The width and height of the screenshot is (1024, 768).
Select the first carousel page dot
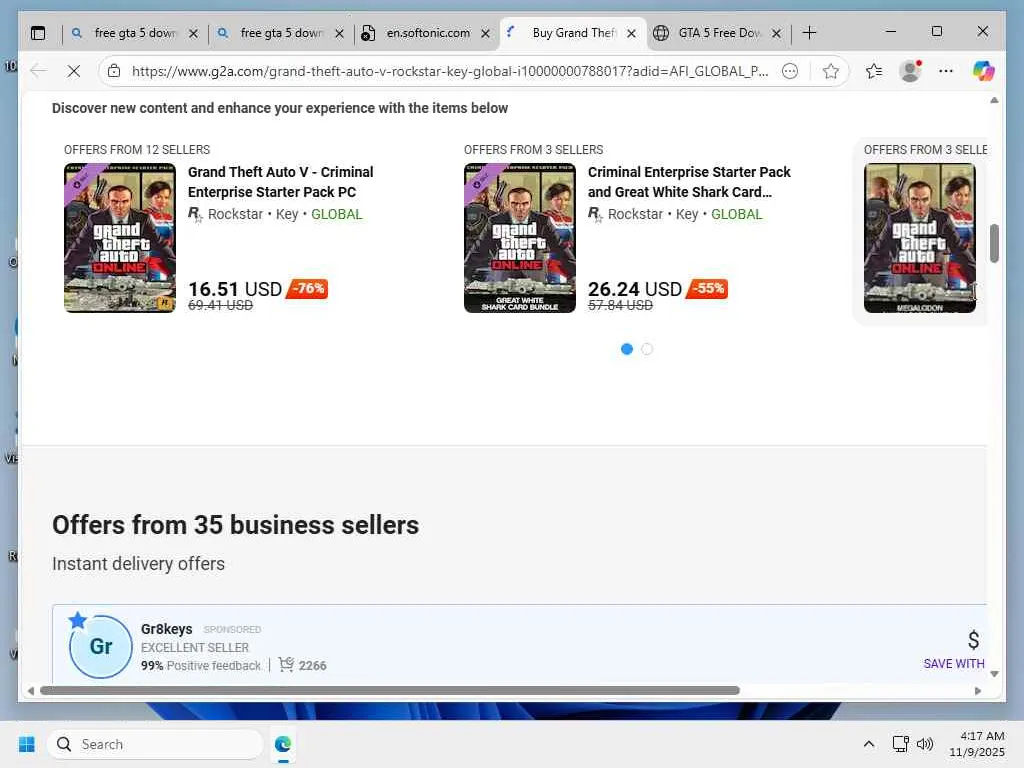627,349
